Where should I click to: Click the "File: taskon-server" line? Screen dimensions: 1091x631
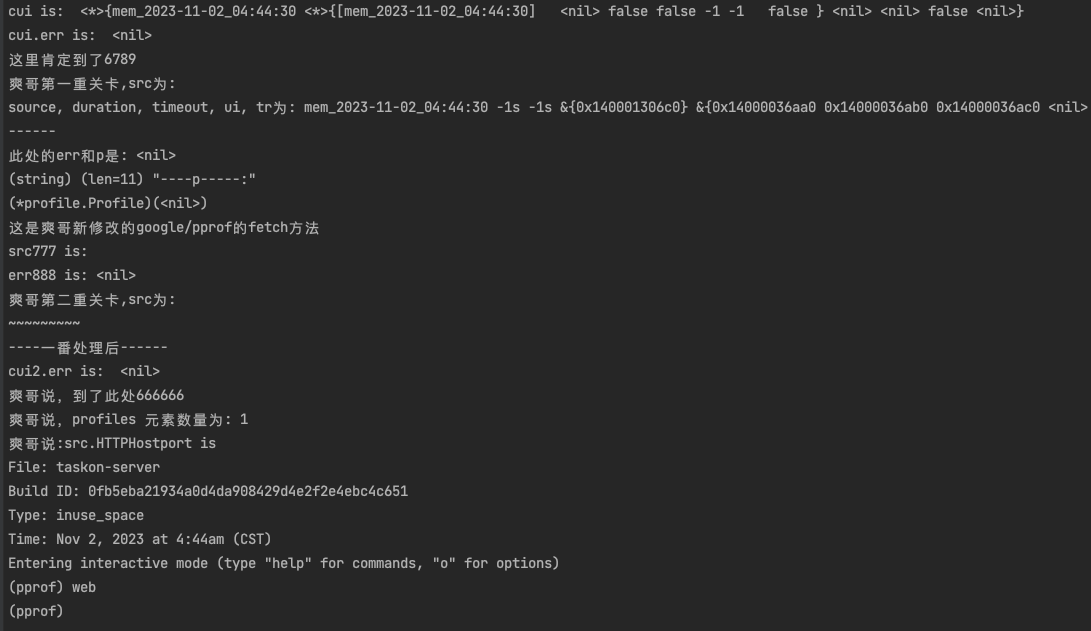point(84,467)
